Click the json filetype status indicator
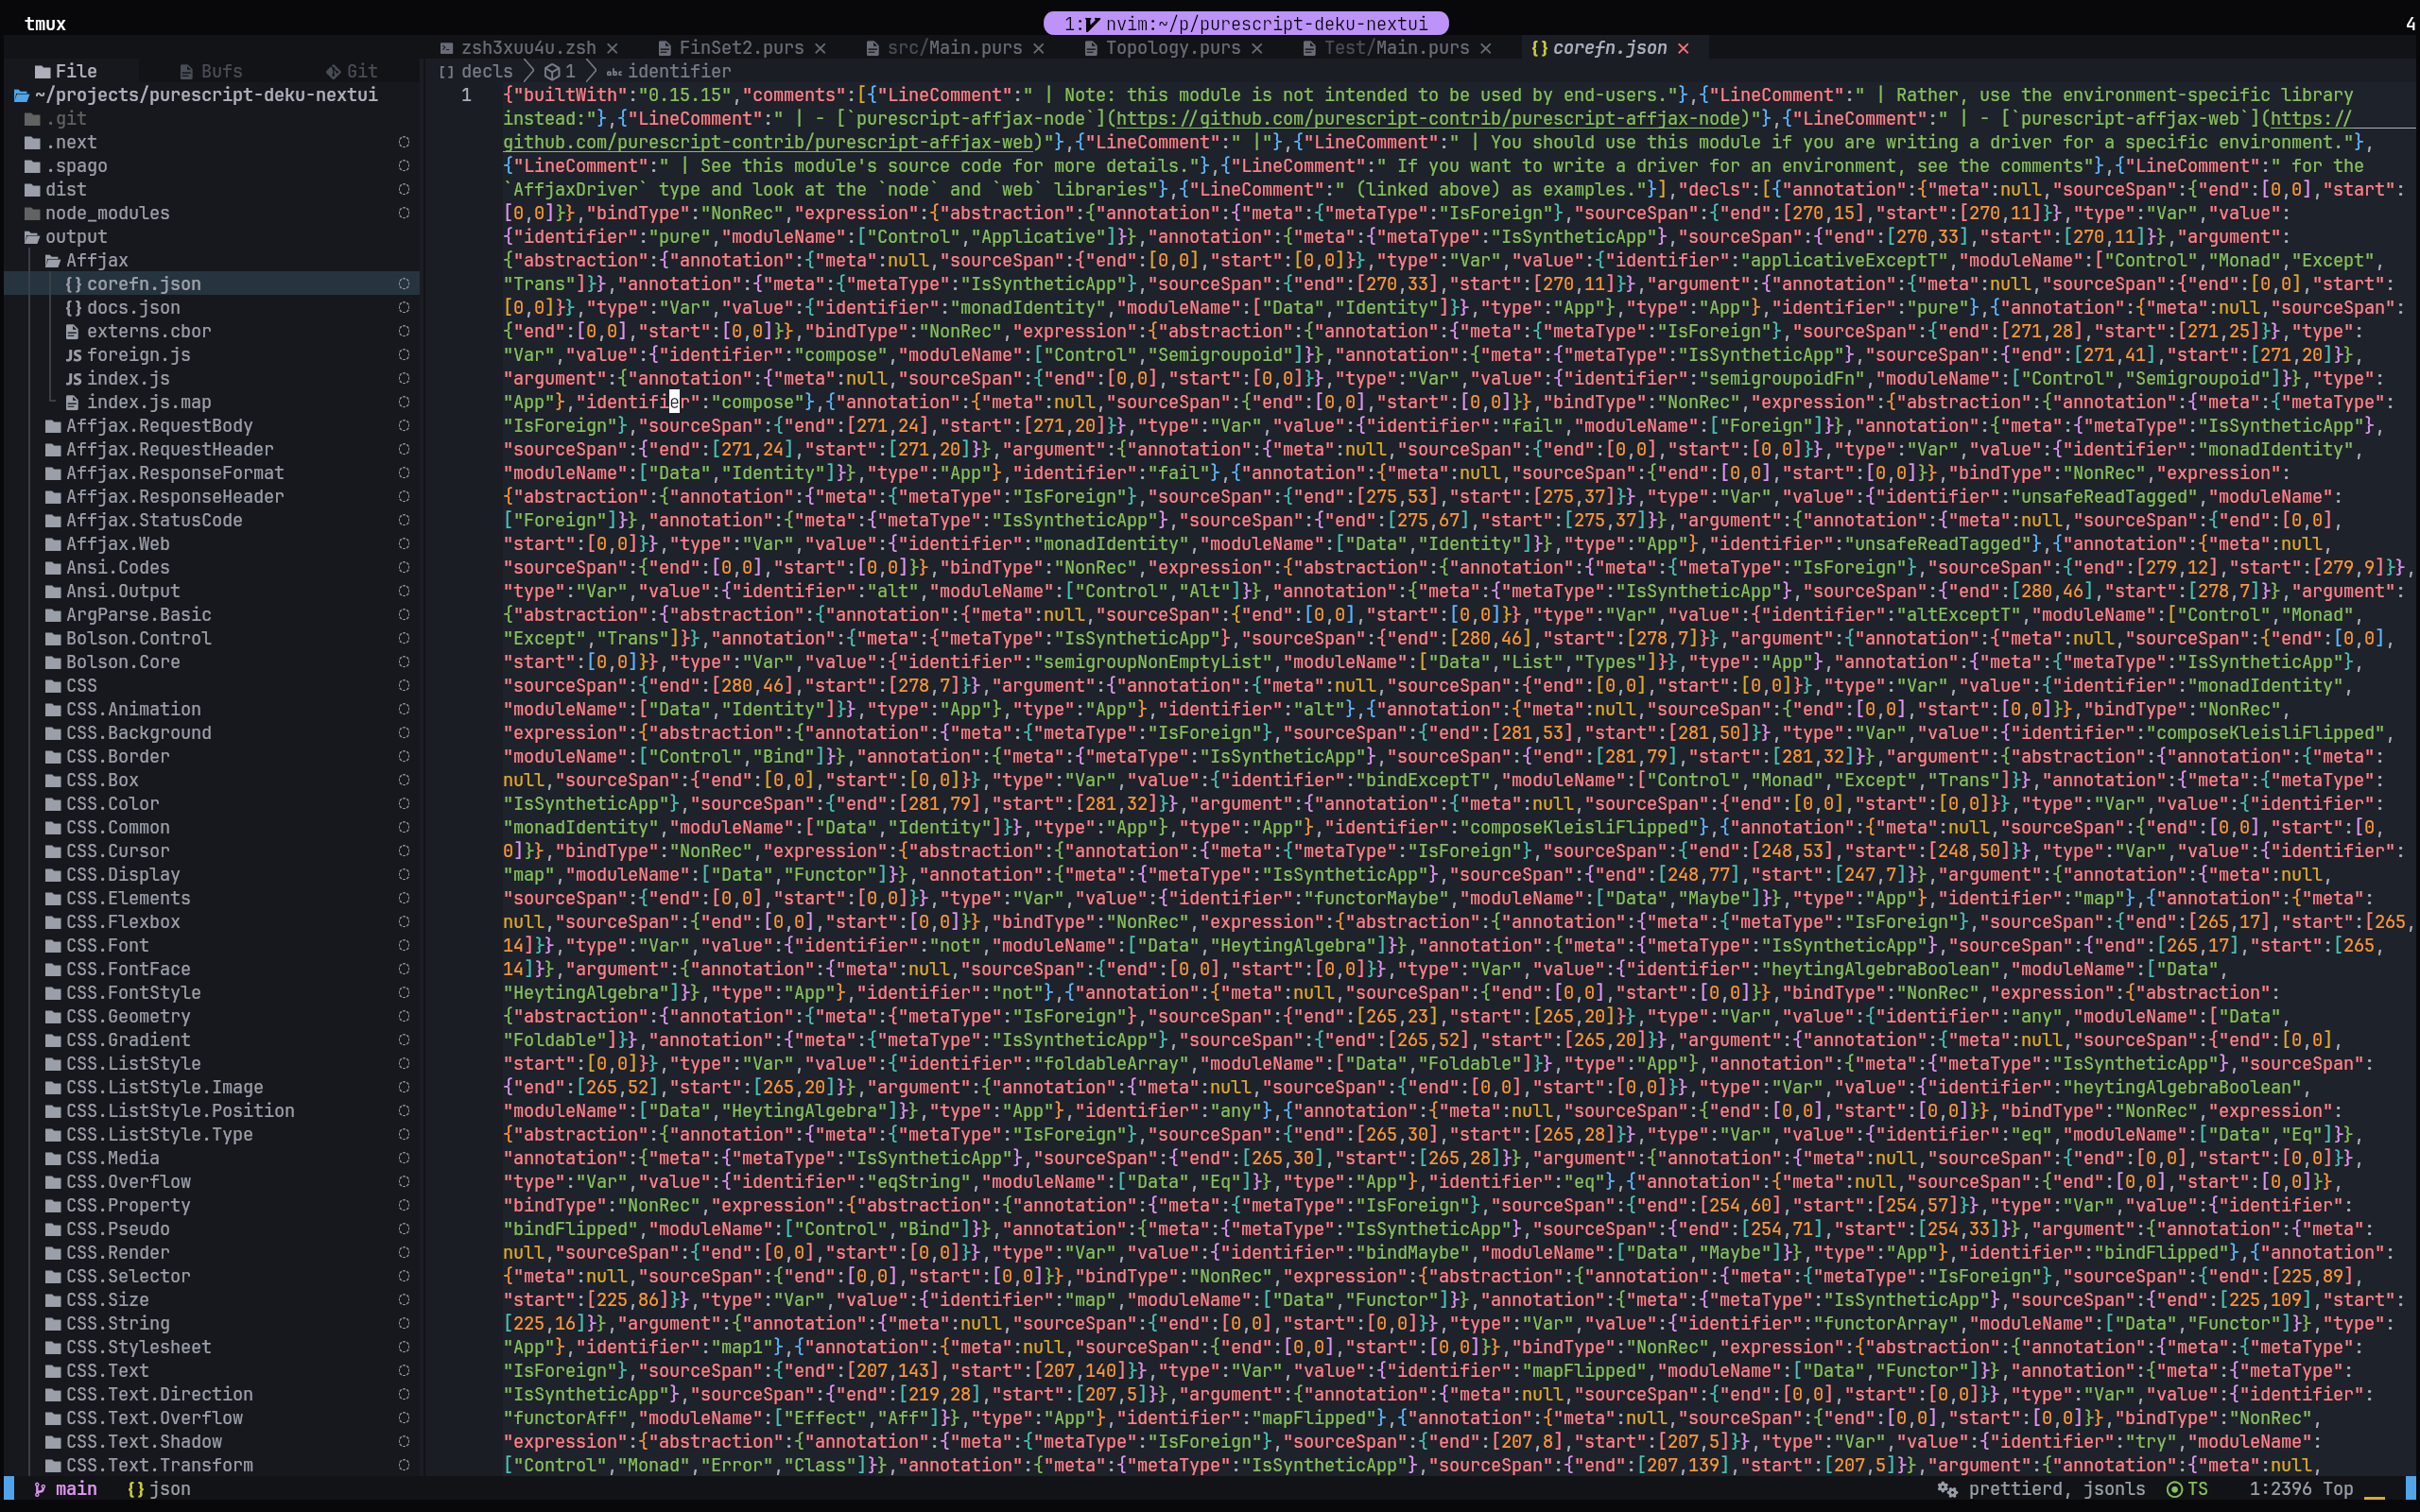 159,1489
